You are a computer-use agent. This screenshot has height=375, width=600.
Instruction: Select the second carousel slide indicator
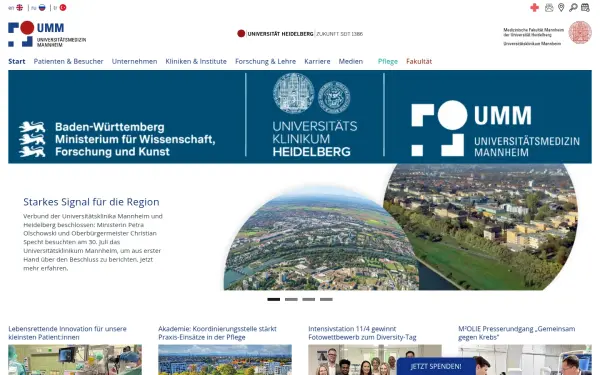(291, 299)
